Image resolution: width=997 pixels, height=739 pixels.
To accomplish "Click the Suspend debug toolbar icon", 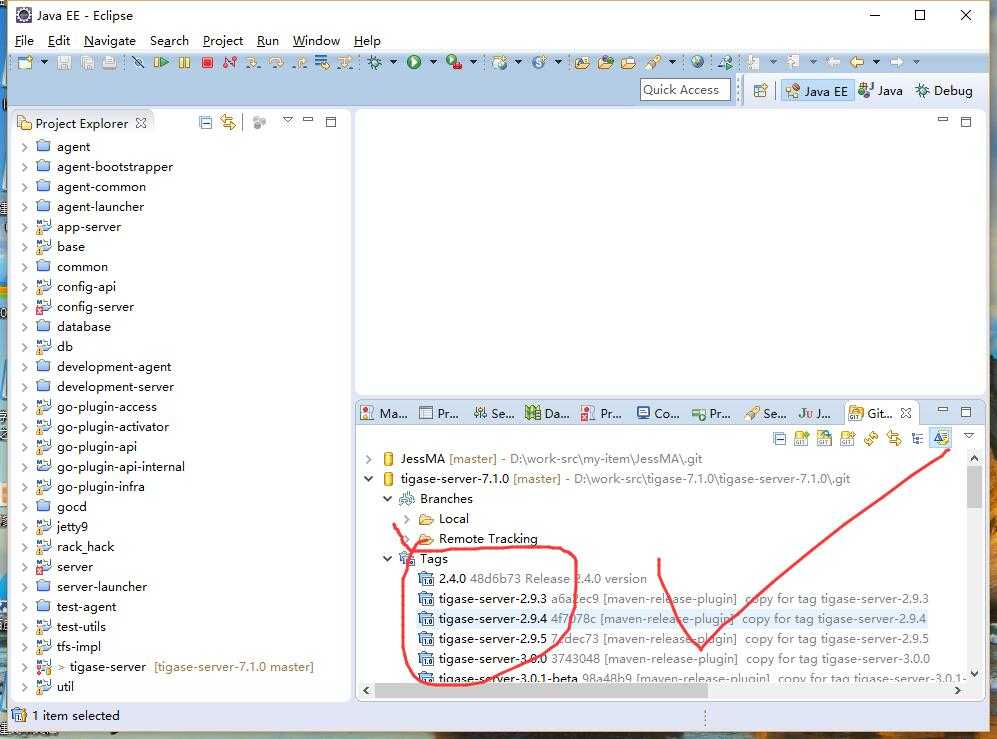I will [184, 62].
